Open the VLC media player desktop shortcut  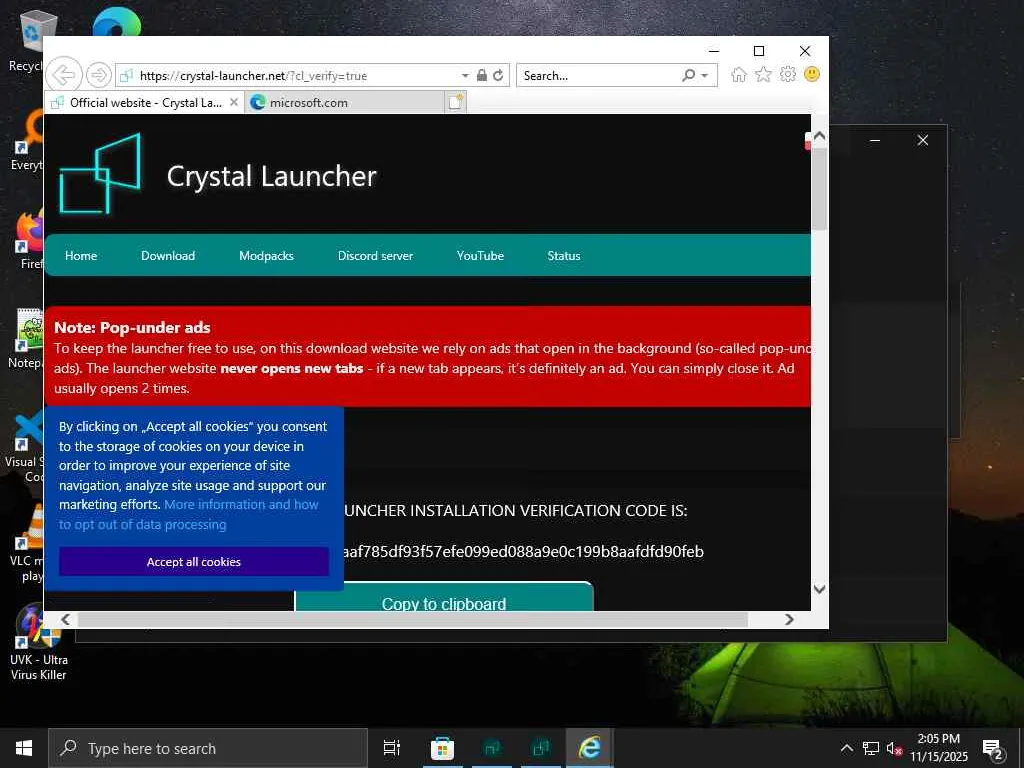tap(29, 543)
